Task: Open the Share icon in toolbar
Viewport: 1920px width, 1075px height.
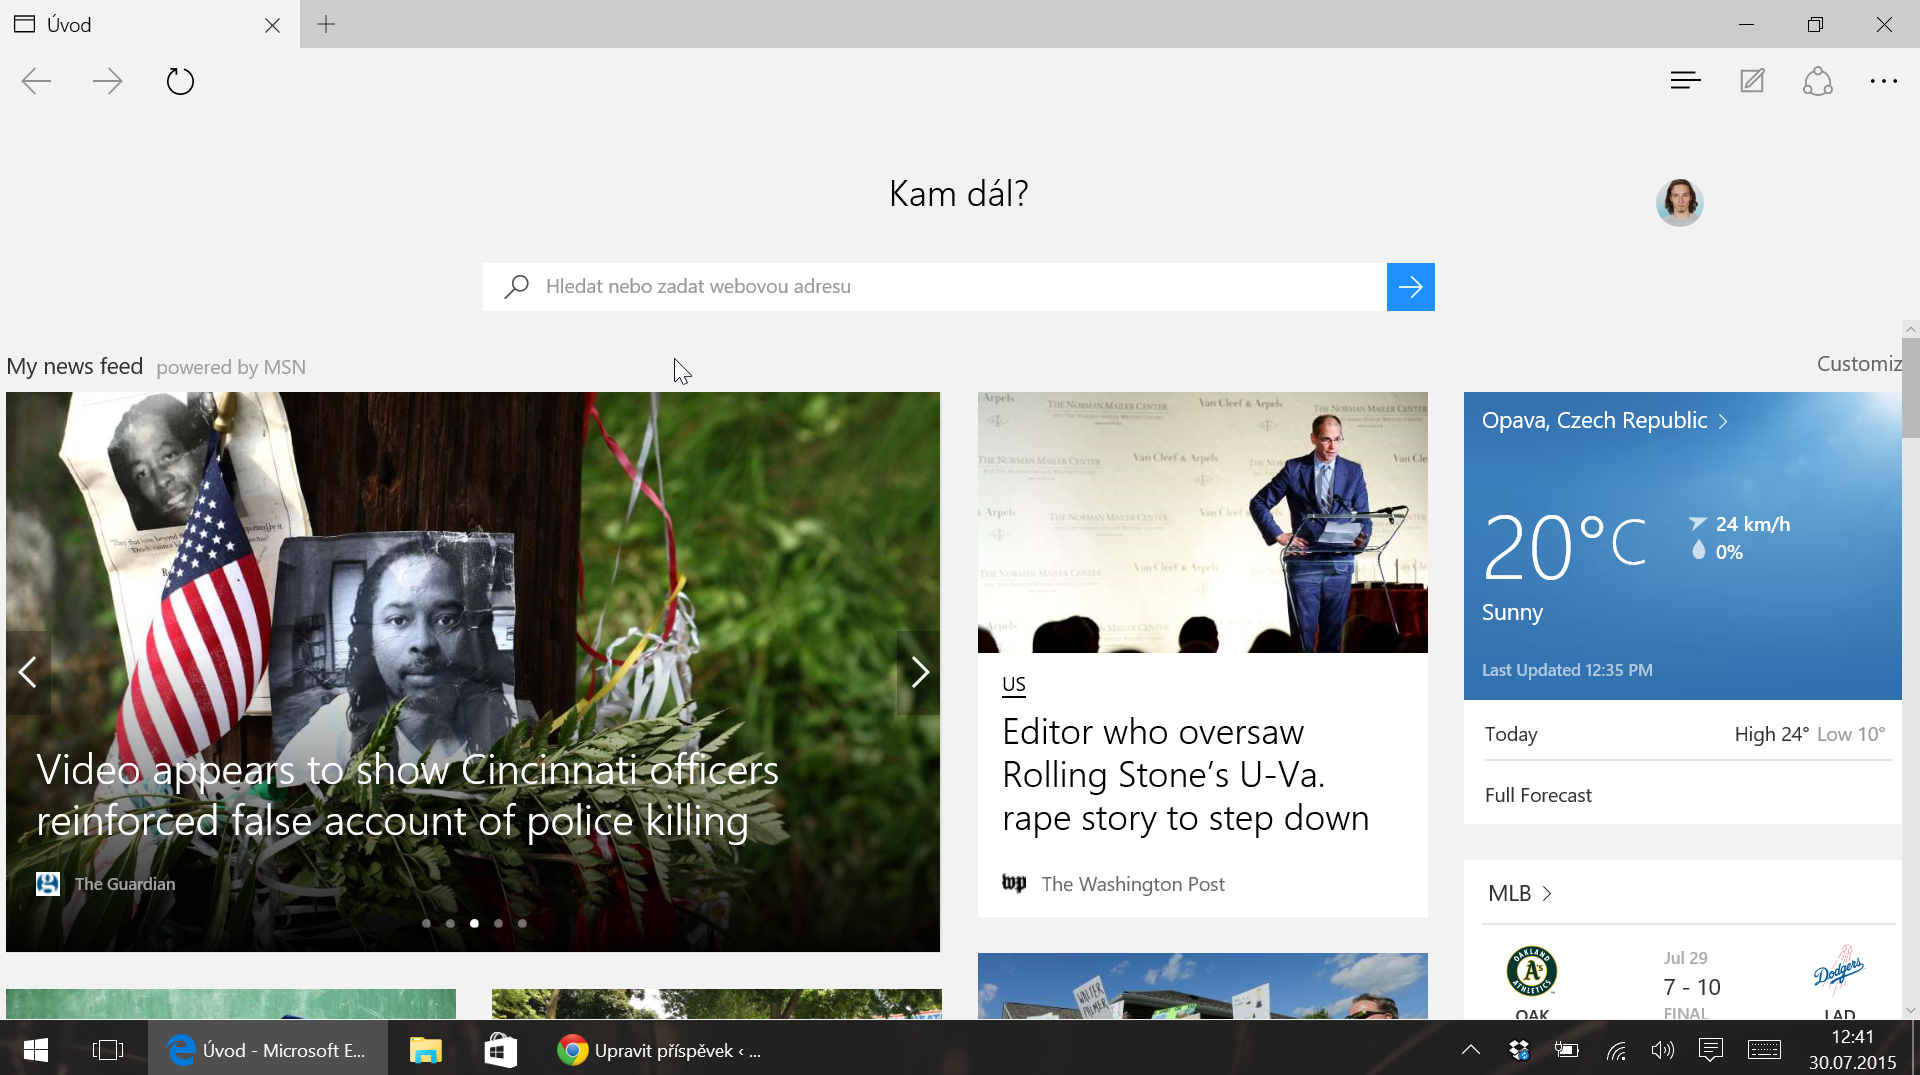Action: click(1817, 81)
